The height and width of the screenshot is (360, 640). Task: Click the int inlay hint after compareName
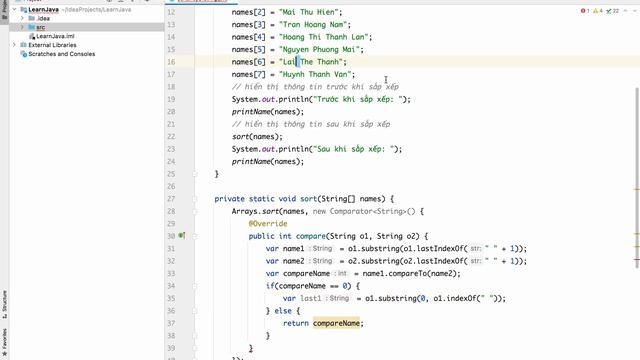coord(340,273)
